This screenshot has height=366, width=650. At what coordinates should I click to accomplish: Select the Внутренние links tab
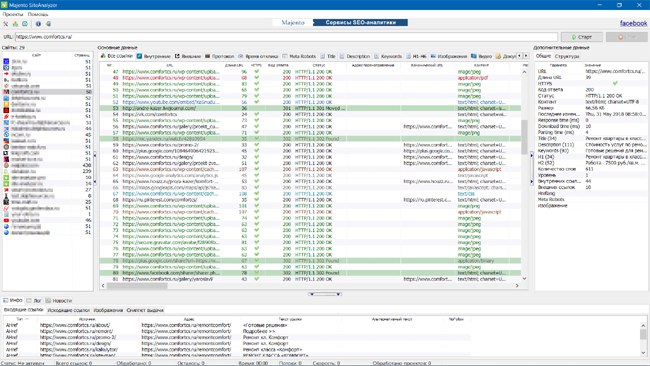pos(154,56)
